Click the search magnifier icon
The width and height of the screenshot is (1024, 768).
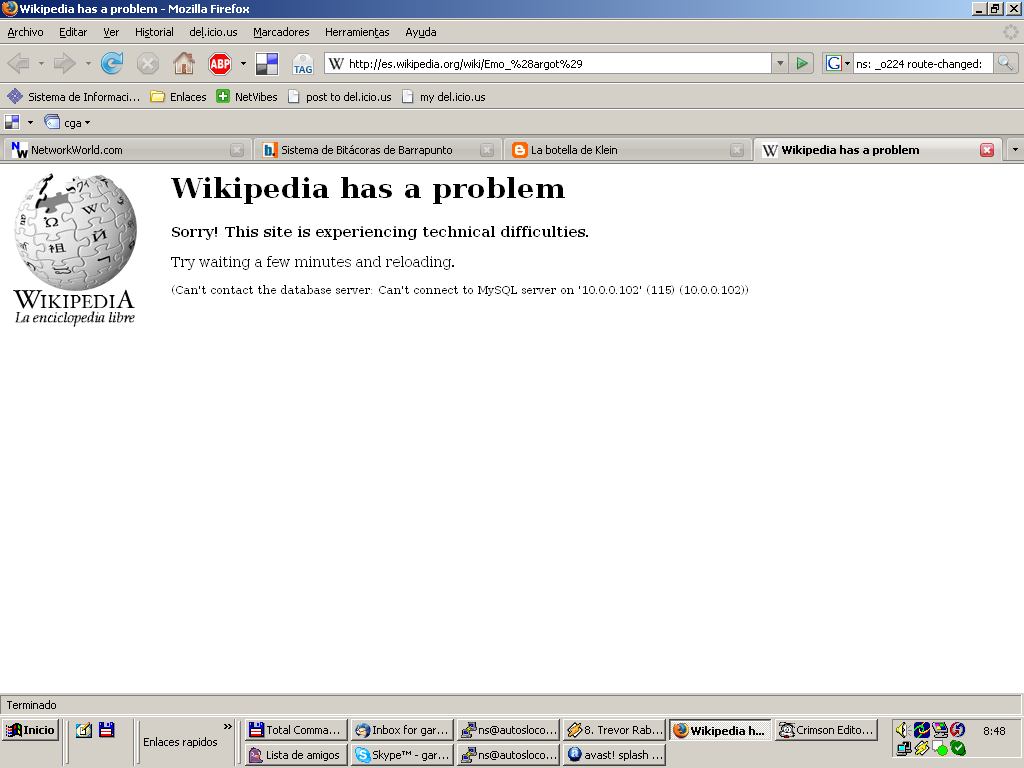pos(1005,63)
